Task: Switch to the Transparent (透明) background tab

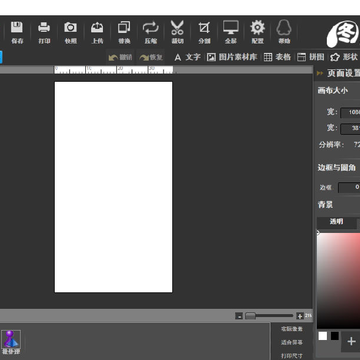Action: (336, 223)
